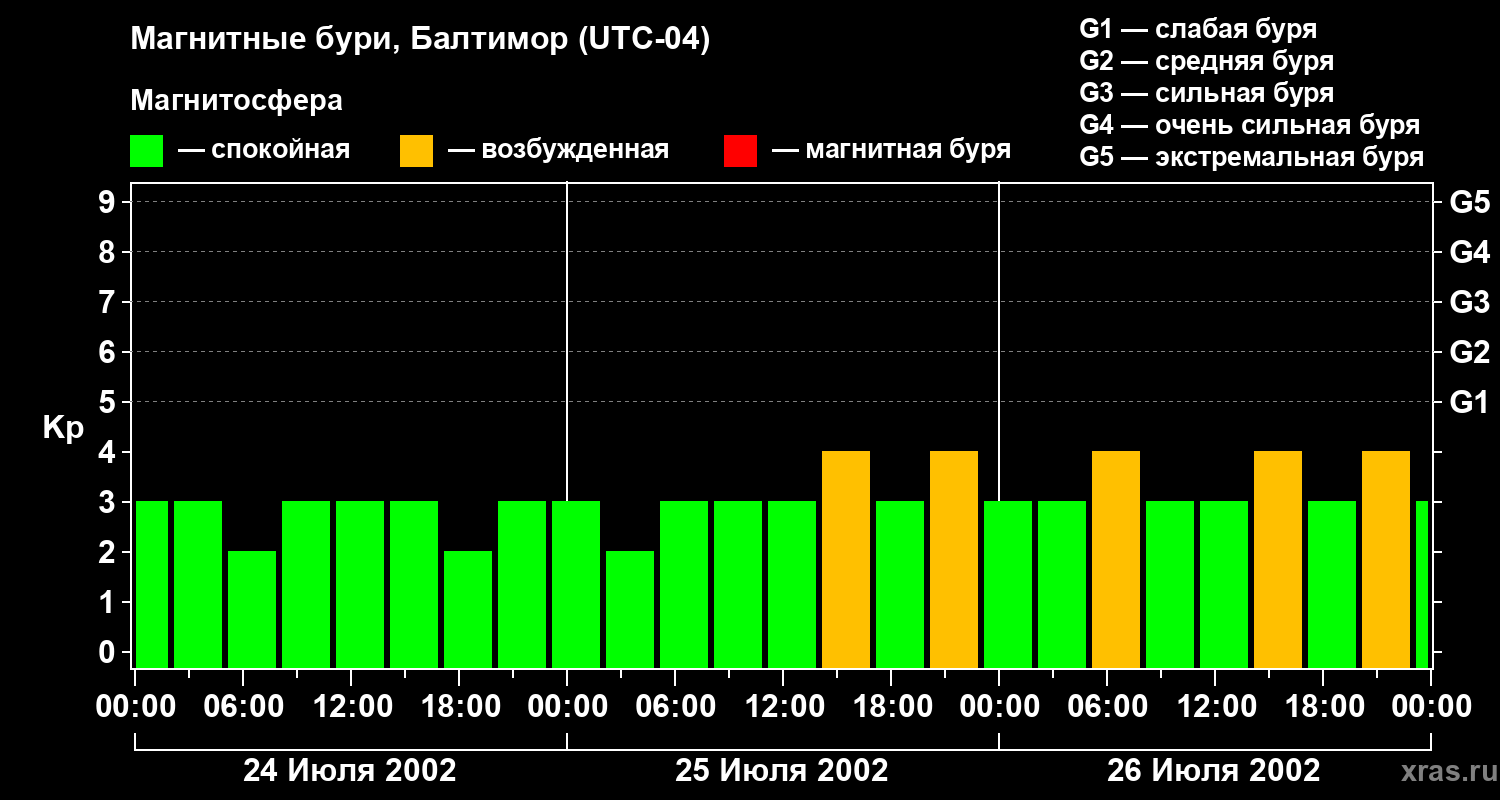Click the 'G2' label on the right axis
This screenshot has width=1500, height=800.
pos(1469,352)
